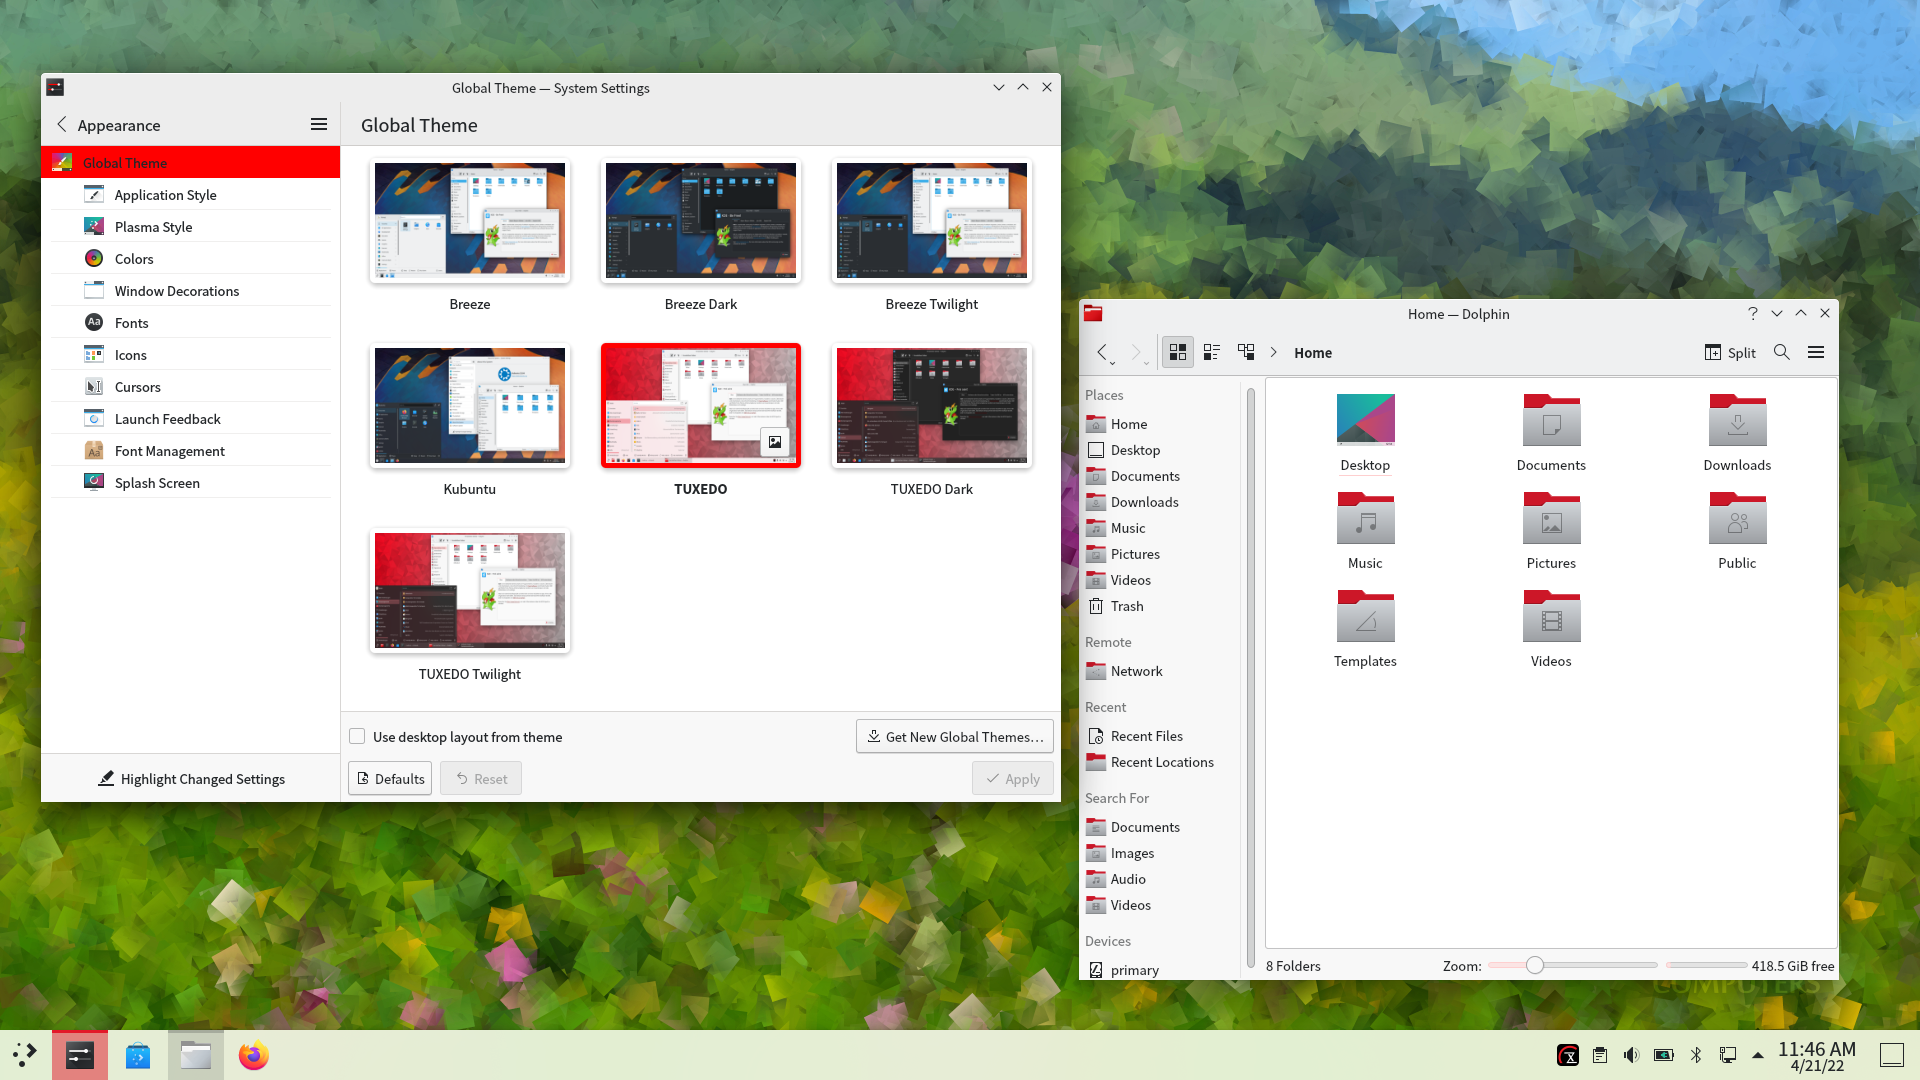Open the Fonts settings page
The height and width of the screenshot is (1080, 1920).
click(x=191, y=323)
